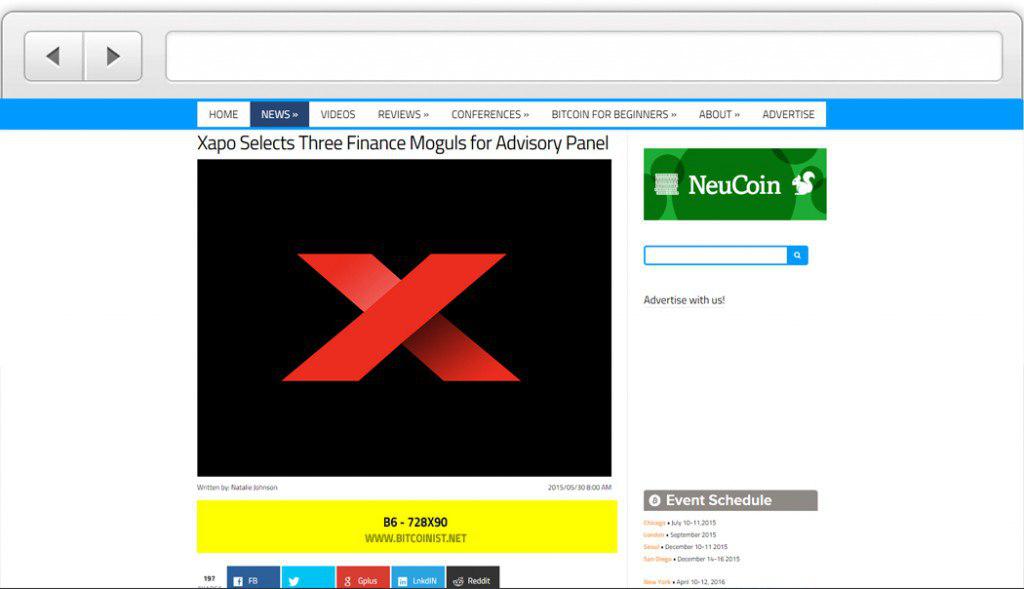Go to the Home page
The width and height of the screenshot is (1024, 589).
pyautogui.click(x=223, y=114)
